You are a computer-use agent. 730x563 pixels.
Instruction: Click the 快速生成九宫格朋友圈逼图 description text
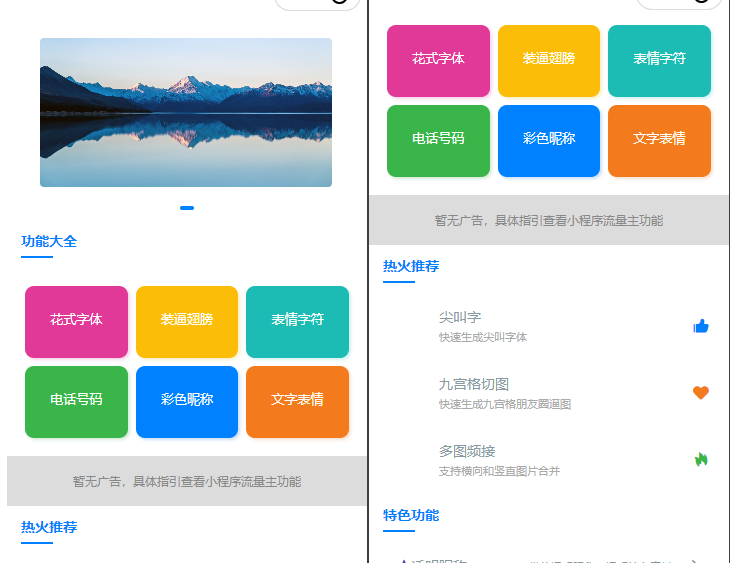tap(505, 404)
